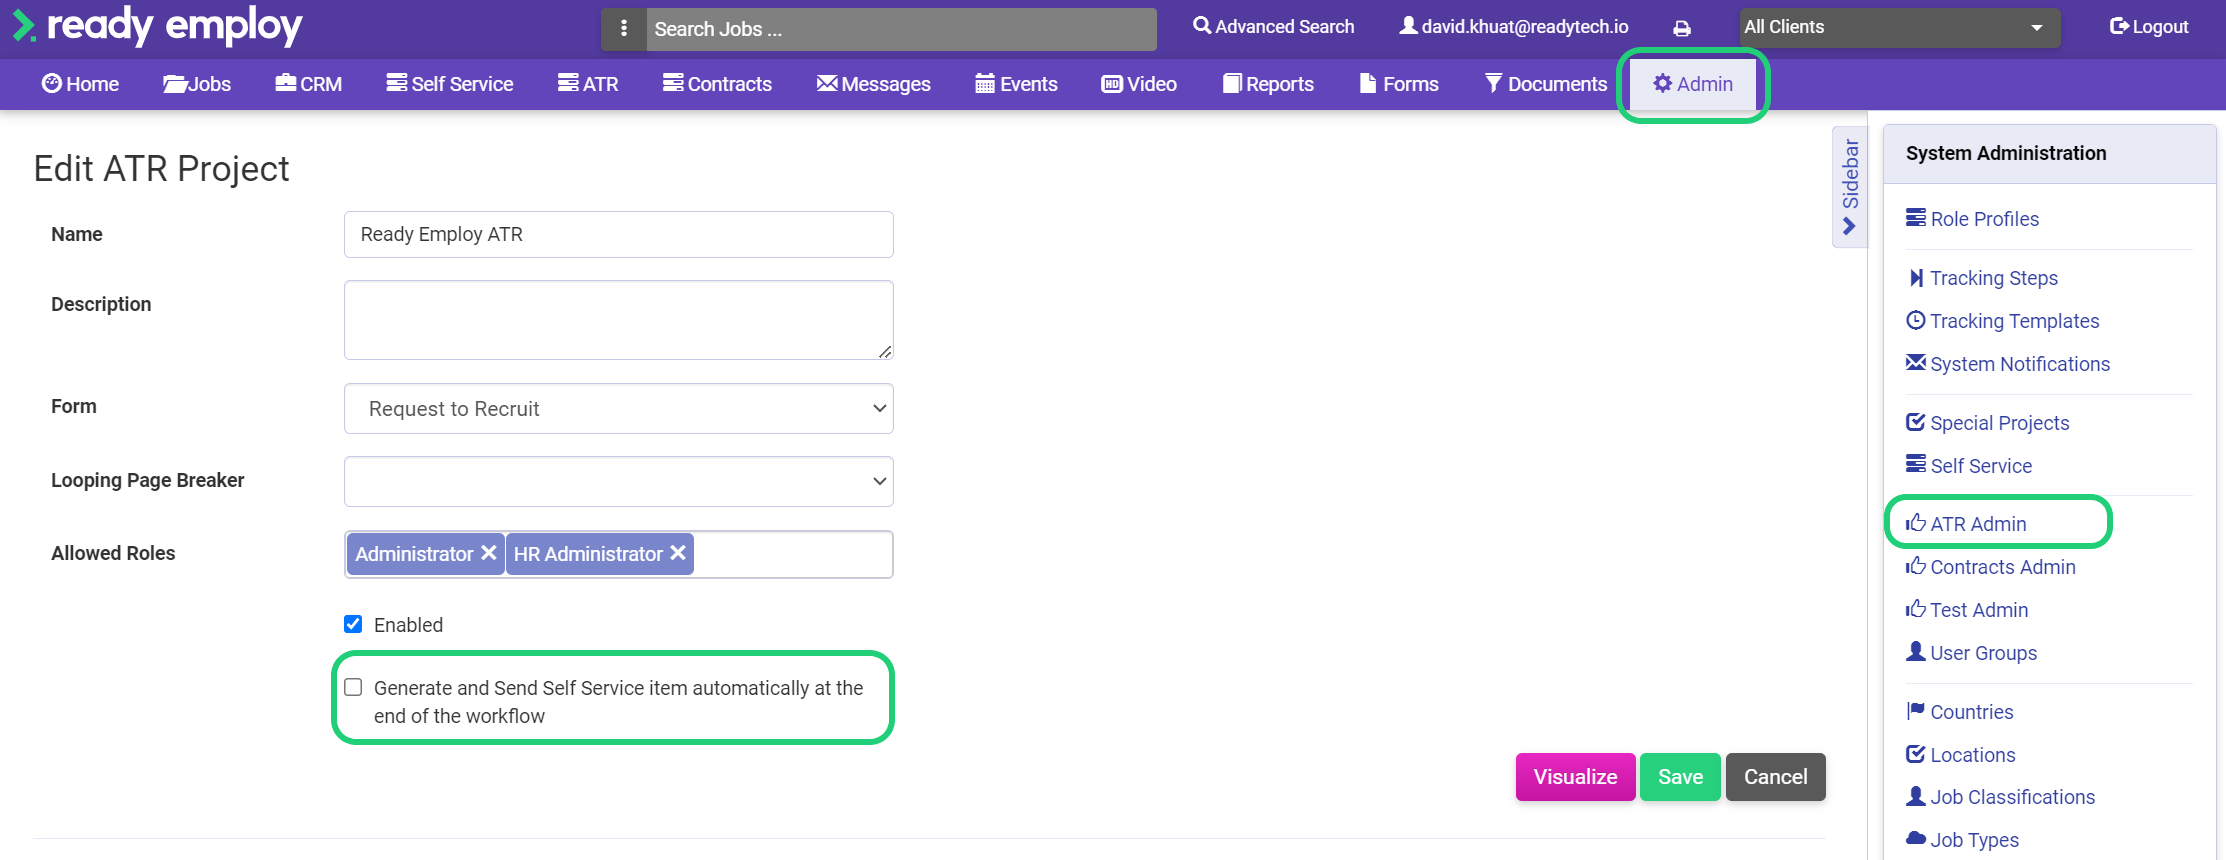The height and width of the screenshot is (860, 2226).
Task: Click the printer icon in header
Action: [1682, 28]
